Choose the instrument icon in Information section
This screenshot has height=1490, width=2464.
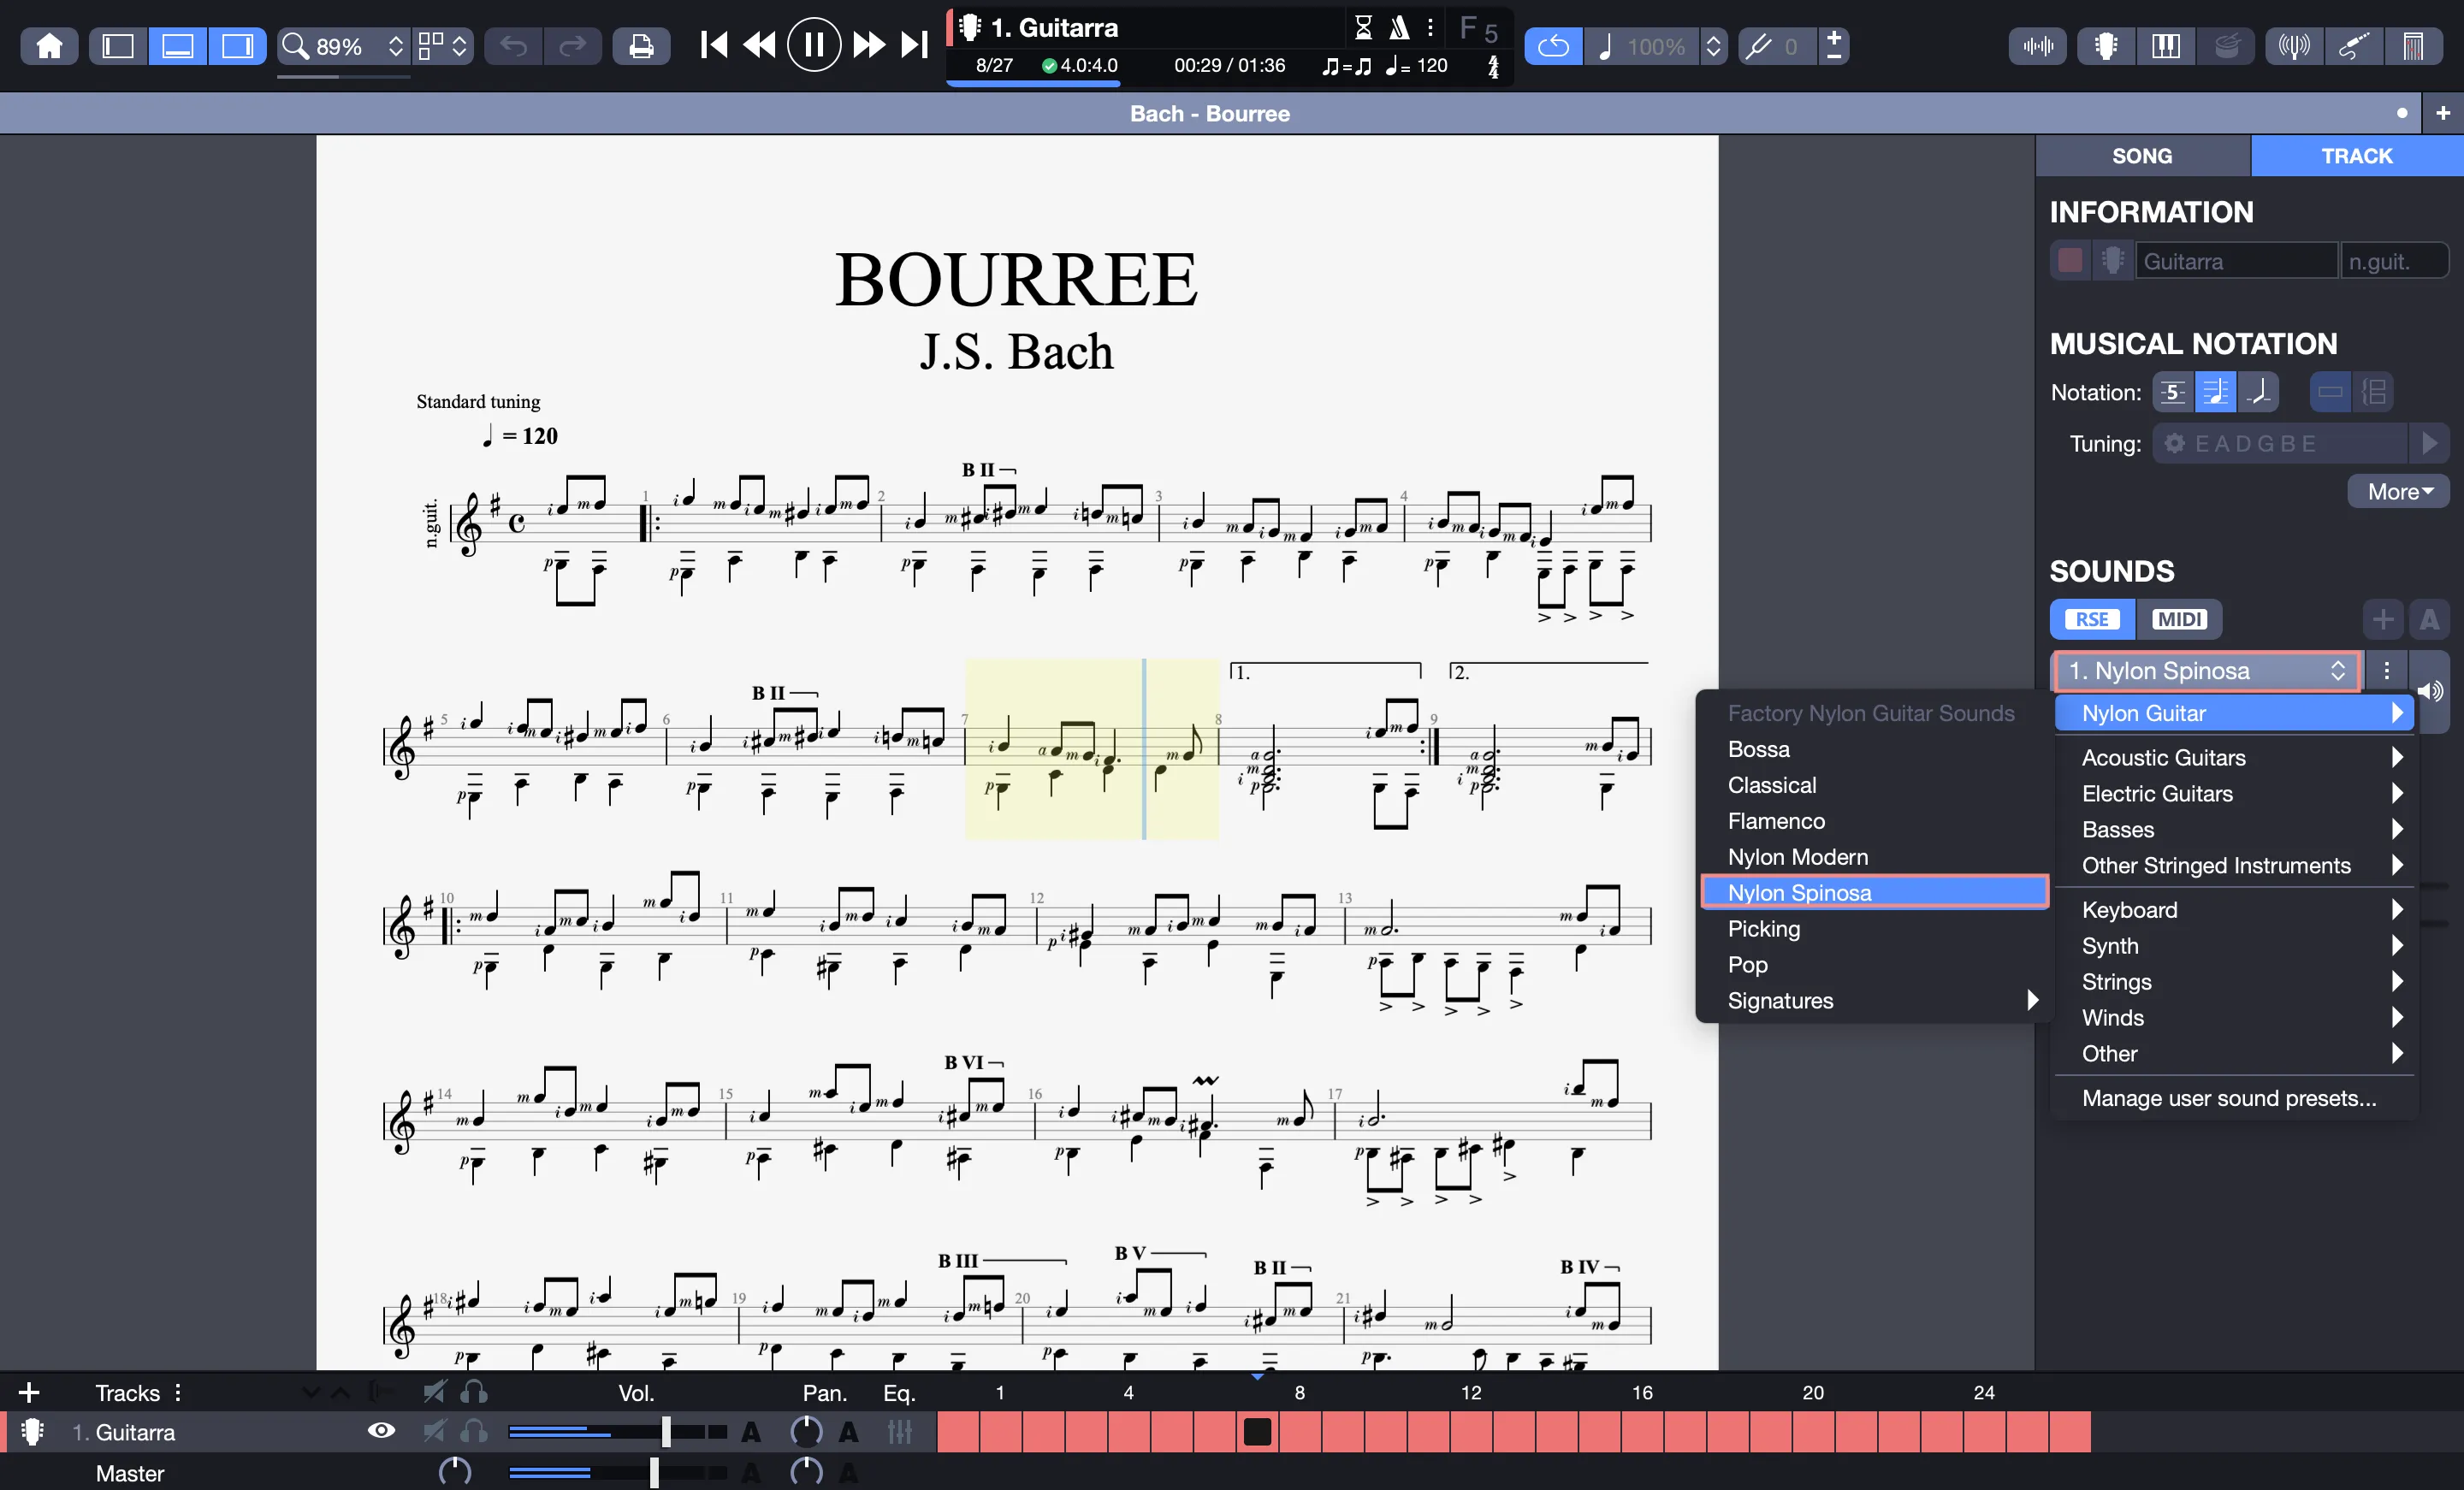(x=2112, y=261)
